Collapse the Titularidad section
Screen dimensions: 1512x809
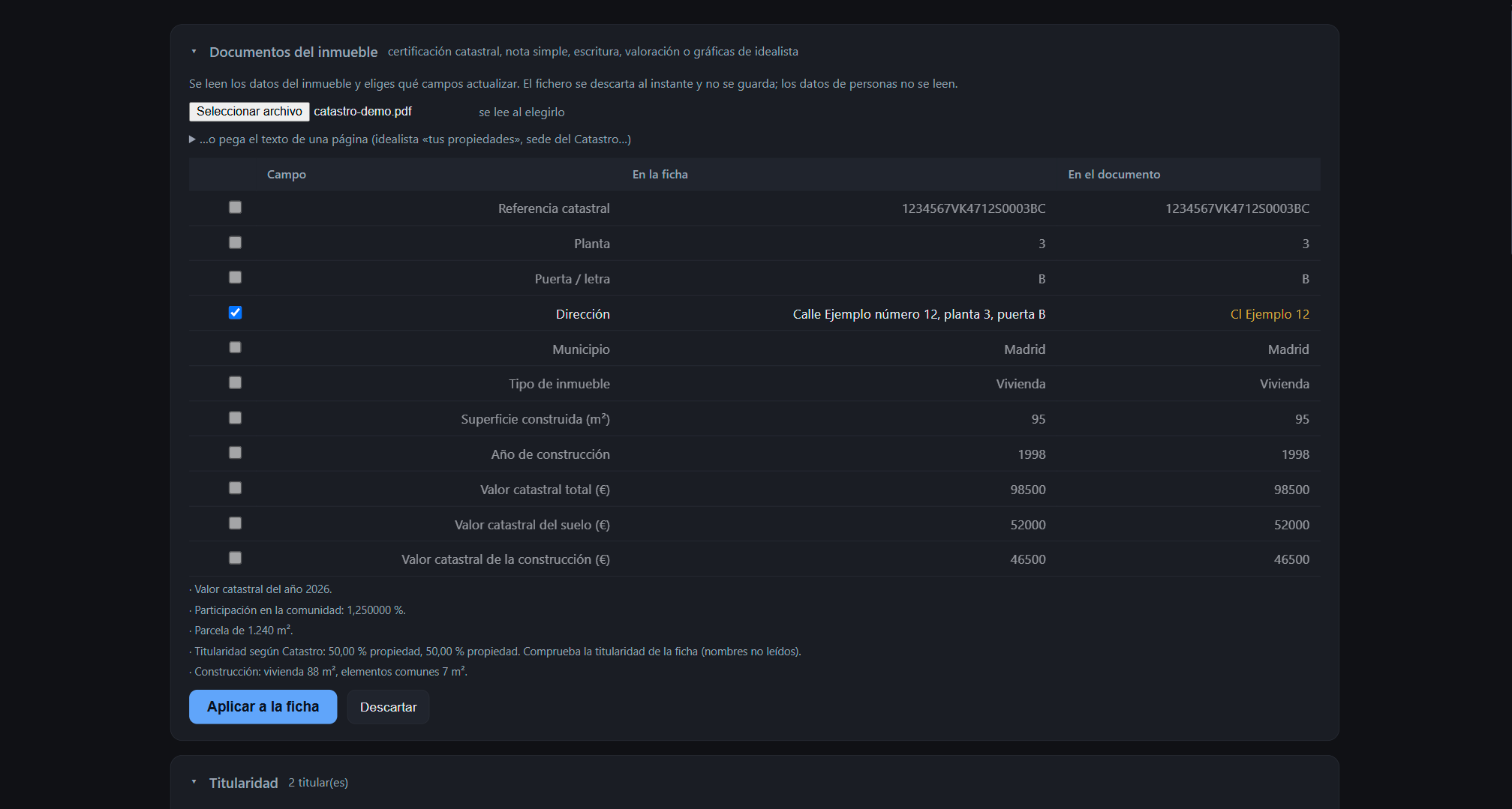click(x=194, y=783)
